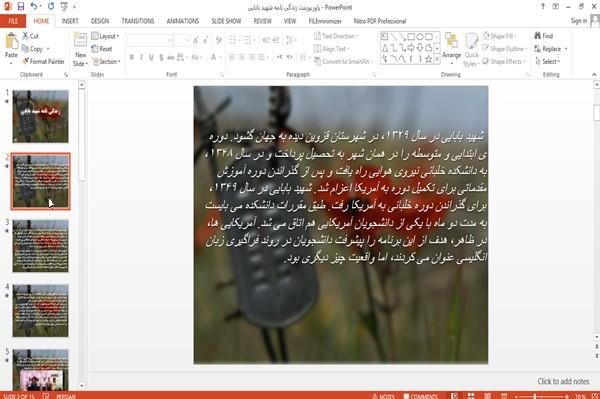Screen dimensions: 600x399
Task: Click Sign in link at top right
Action: coord(579,21)
